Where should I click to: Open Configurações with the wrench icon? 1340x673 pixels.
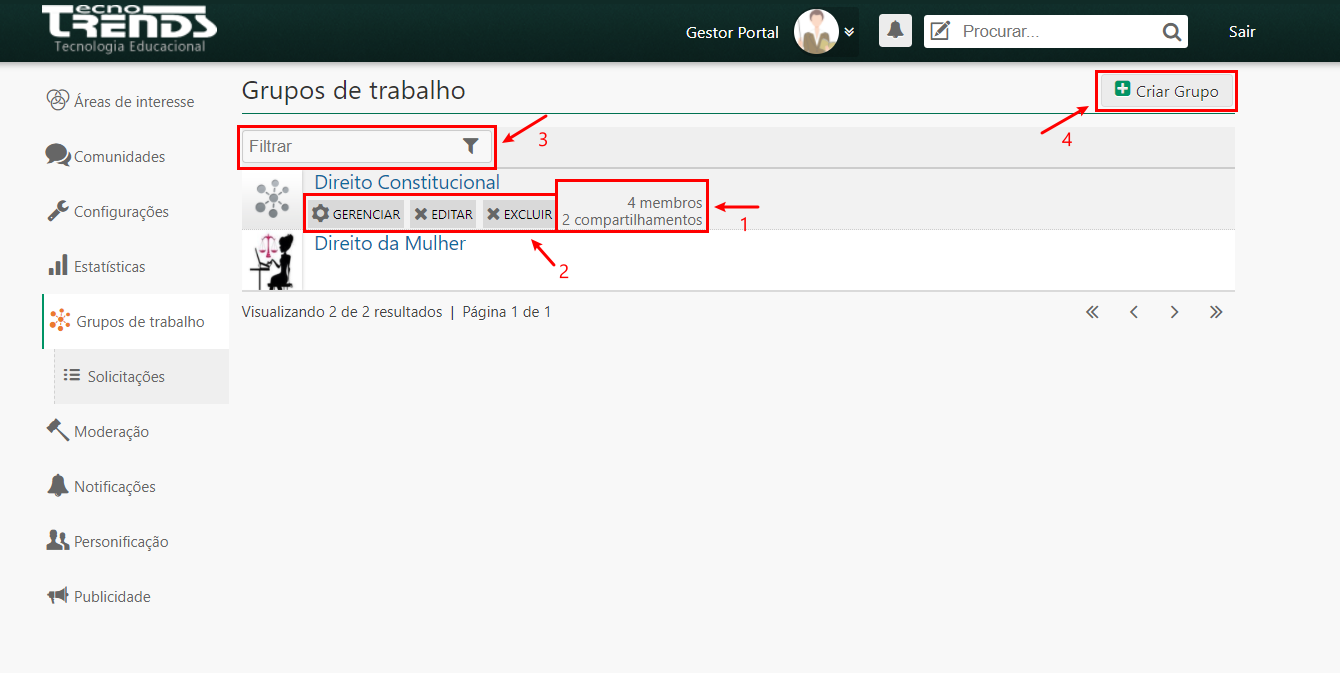(54, 211)
